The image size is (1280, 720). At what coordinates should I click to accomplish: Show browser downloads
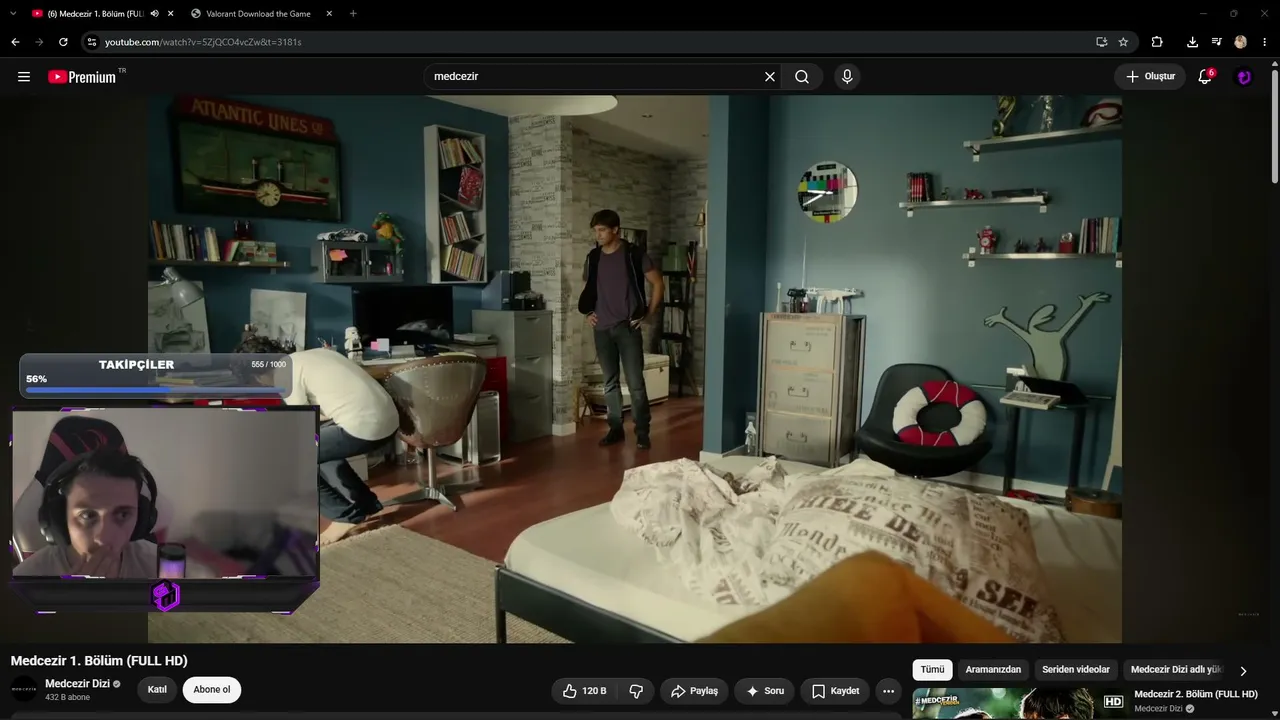(x=1192, y=42)
